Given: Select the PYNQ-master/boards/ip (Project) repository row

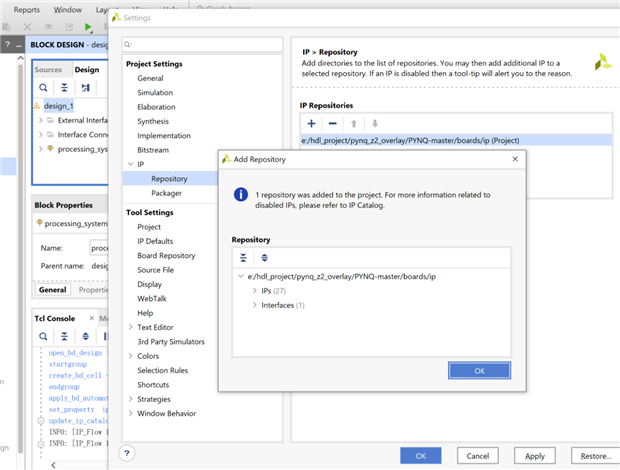Looking at the screenshot, I should (x=456, y=140).
